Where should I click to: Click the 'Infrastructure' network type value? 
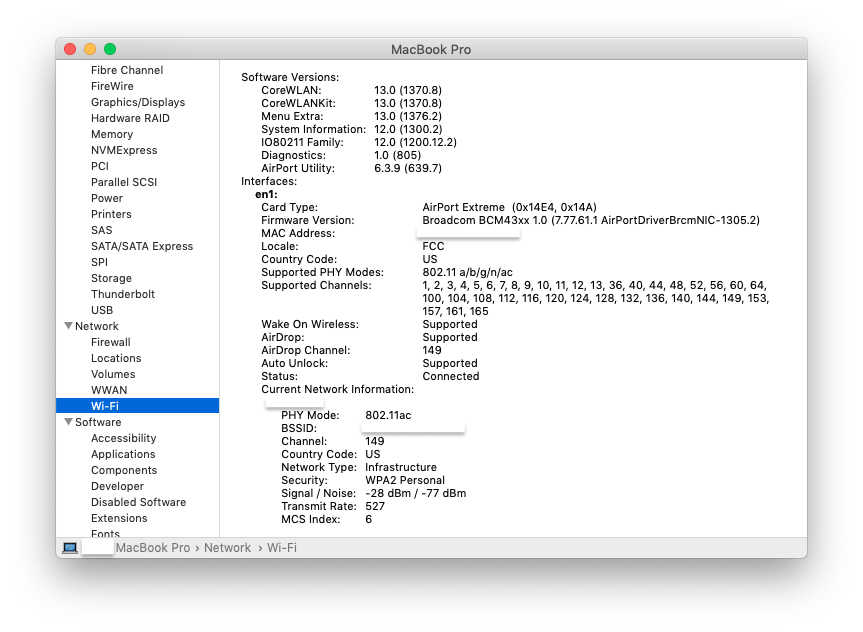[401, 467]
